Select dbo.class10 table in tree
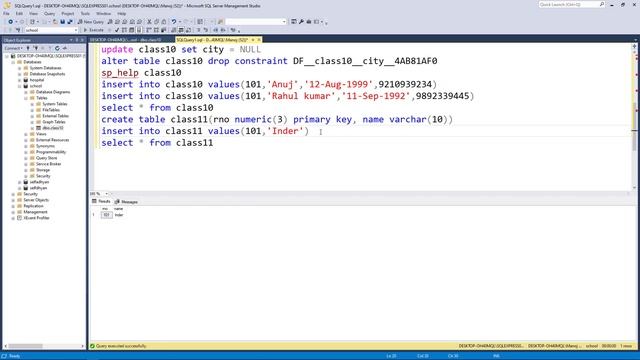 [x=53, y=128]
